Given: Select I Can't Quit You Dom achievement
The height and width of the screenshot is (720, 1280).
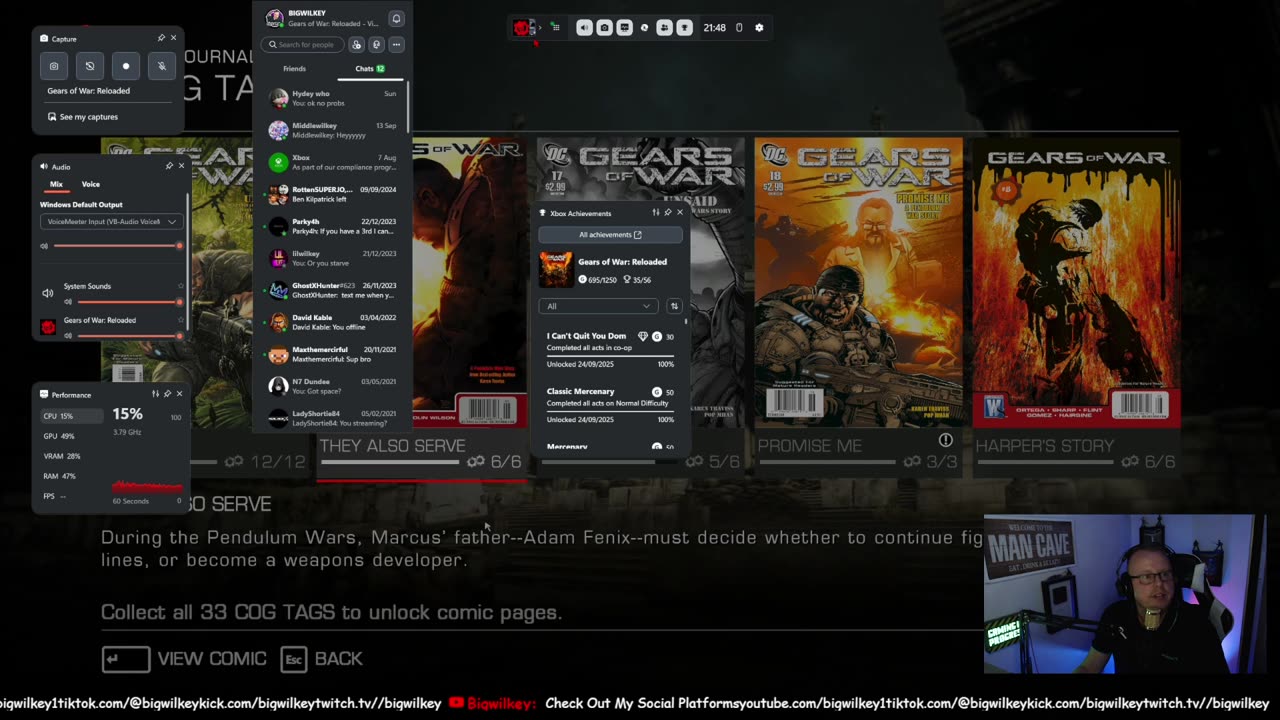Looking at the screenshot, I should click(610, 350).
